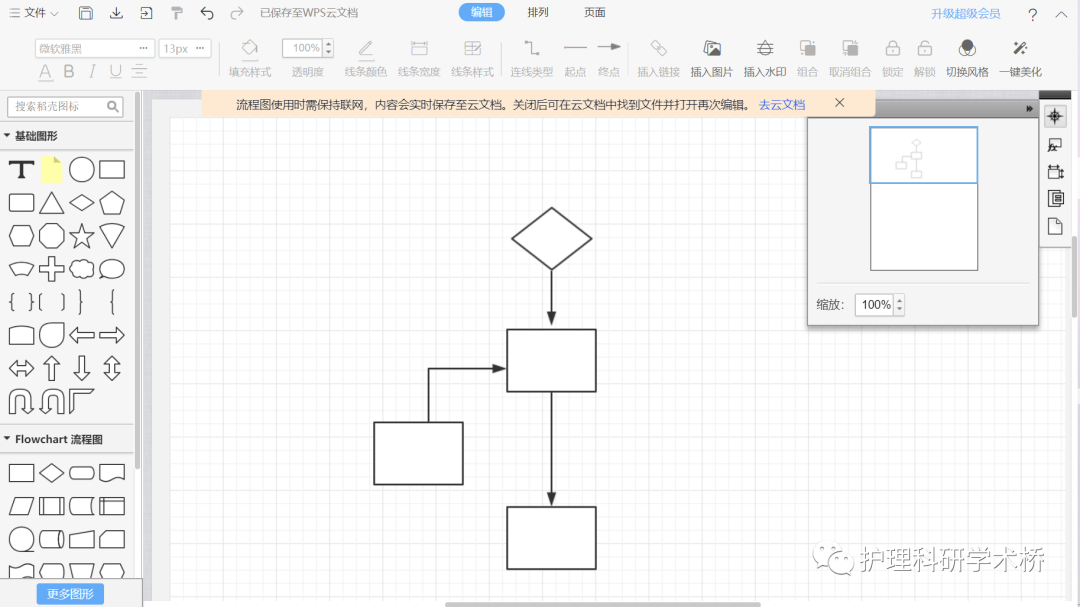
Task: Click the 更多图形 more shapes button
Action: (69, 593)
